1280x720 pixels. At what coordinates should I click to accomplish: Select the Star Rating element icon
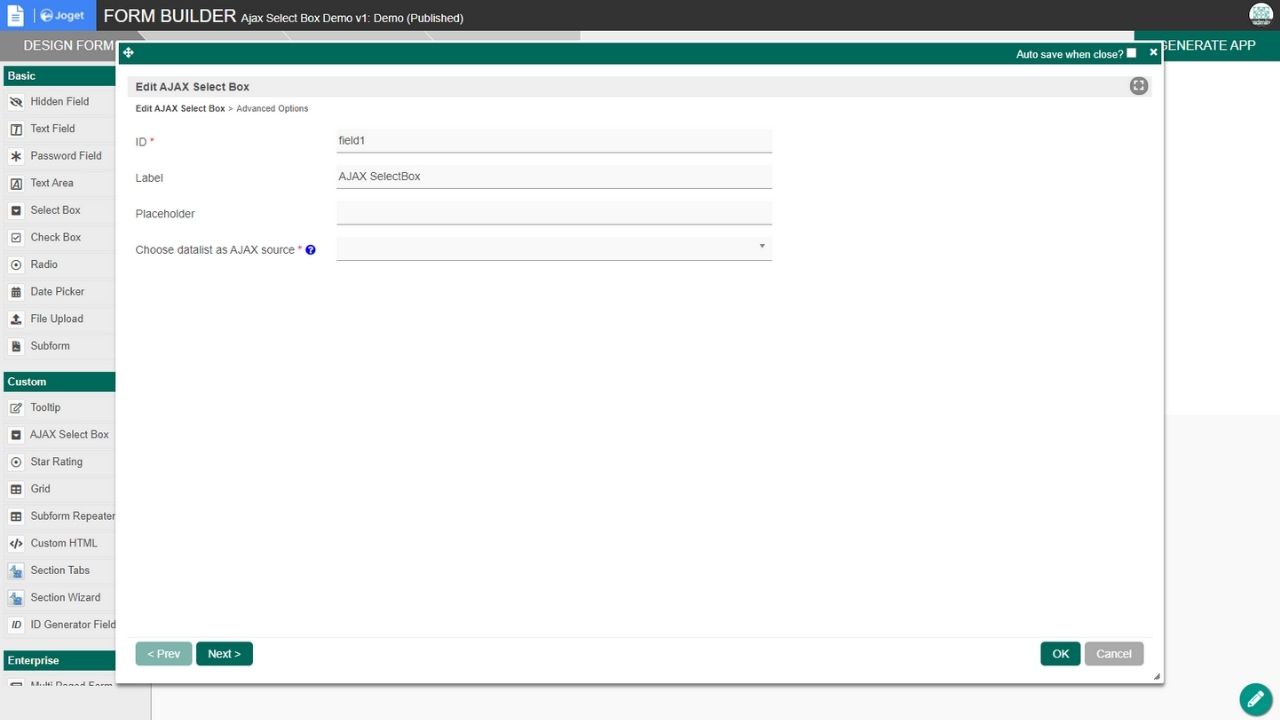16,462
